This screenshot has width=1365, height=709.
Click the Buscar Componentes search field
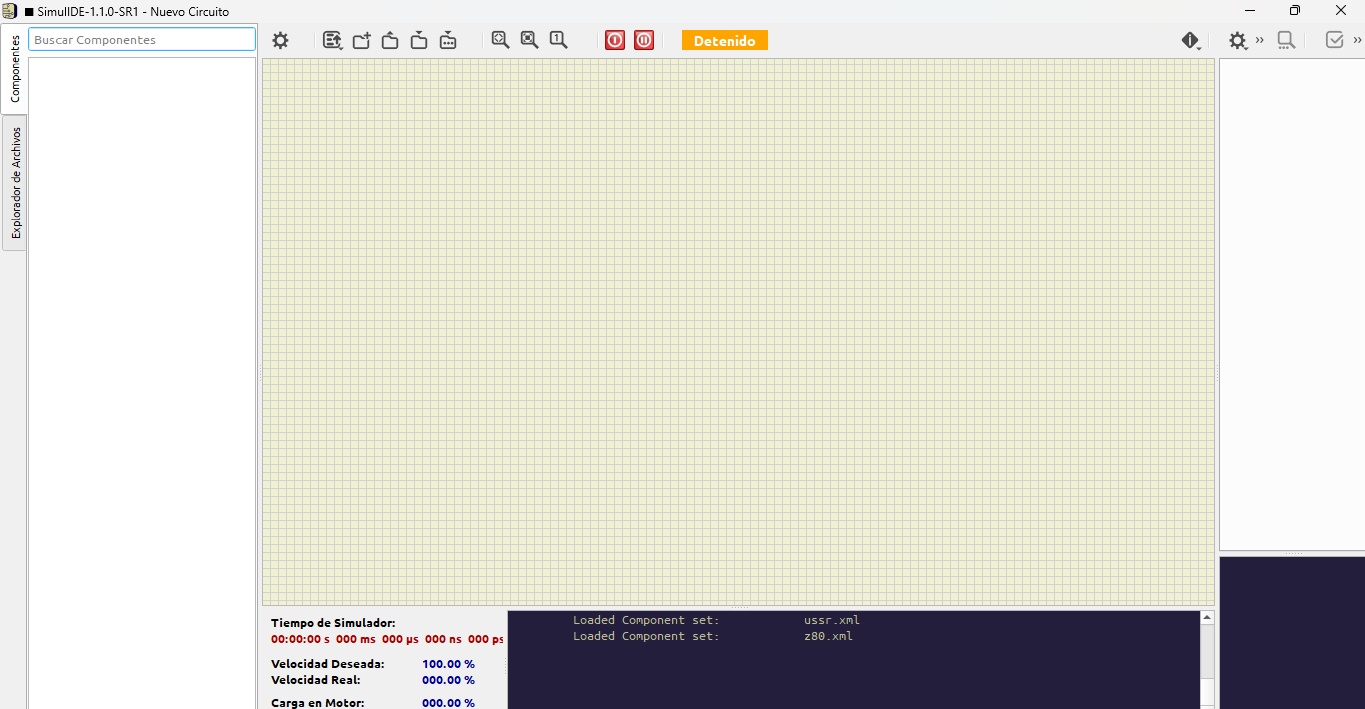click(x=142, y=40)
